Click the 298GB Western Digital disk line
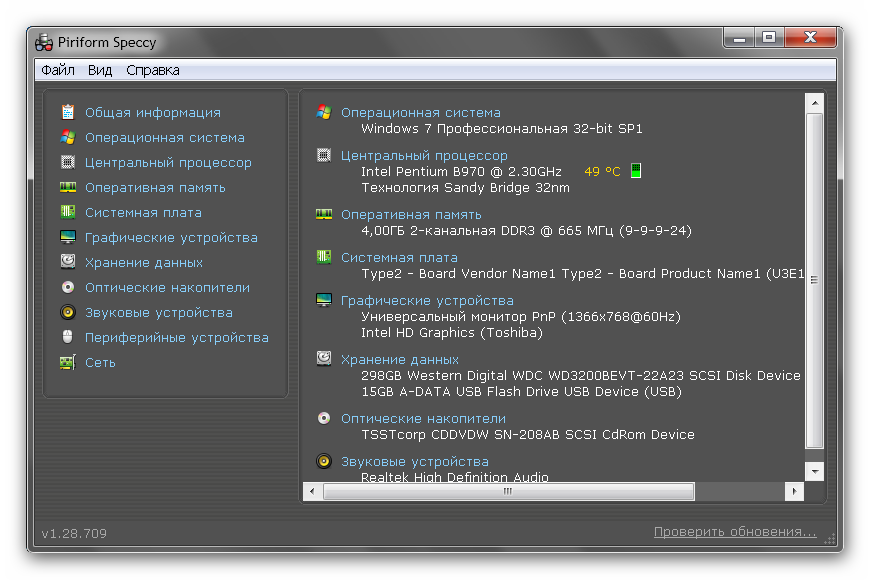The image size is (871, 580). (x=580, y=376)
